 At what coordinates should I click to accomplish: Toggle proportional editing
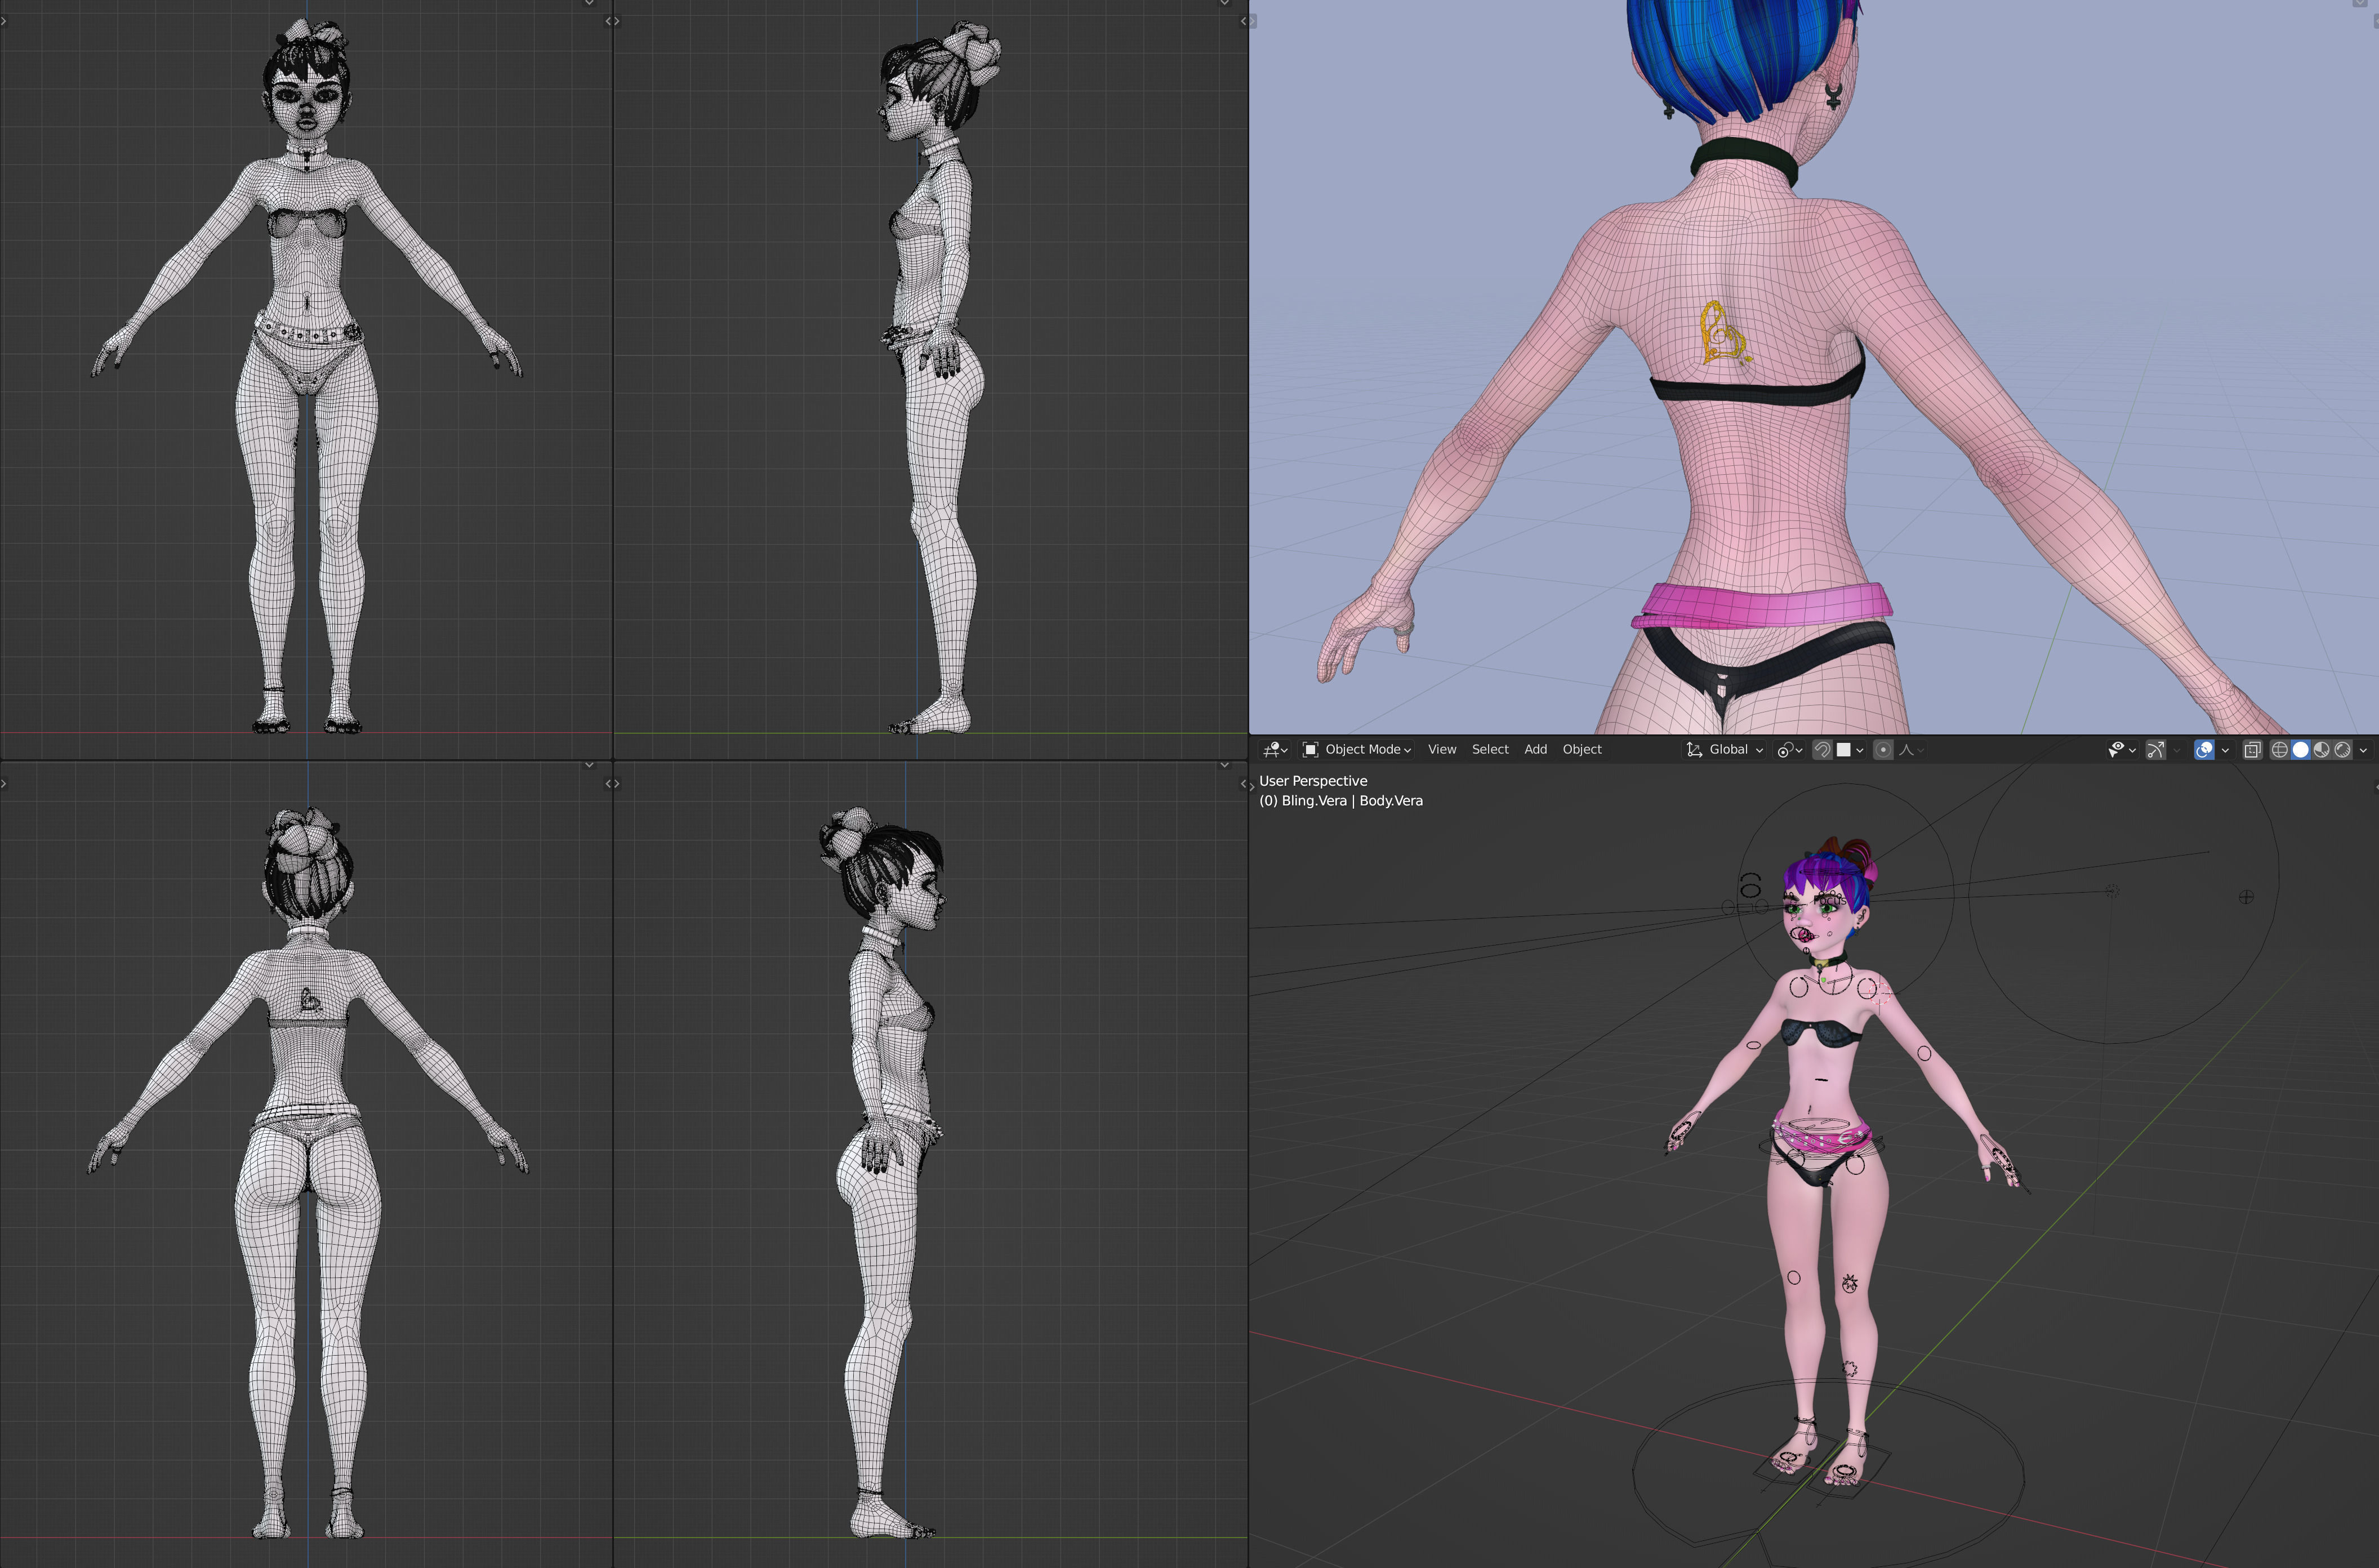(x=1882, y=750)
